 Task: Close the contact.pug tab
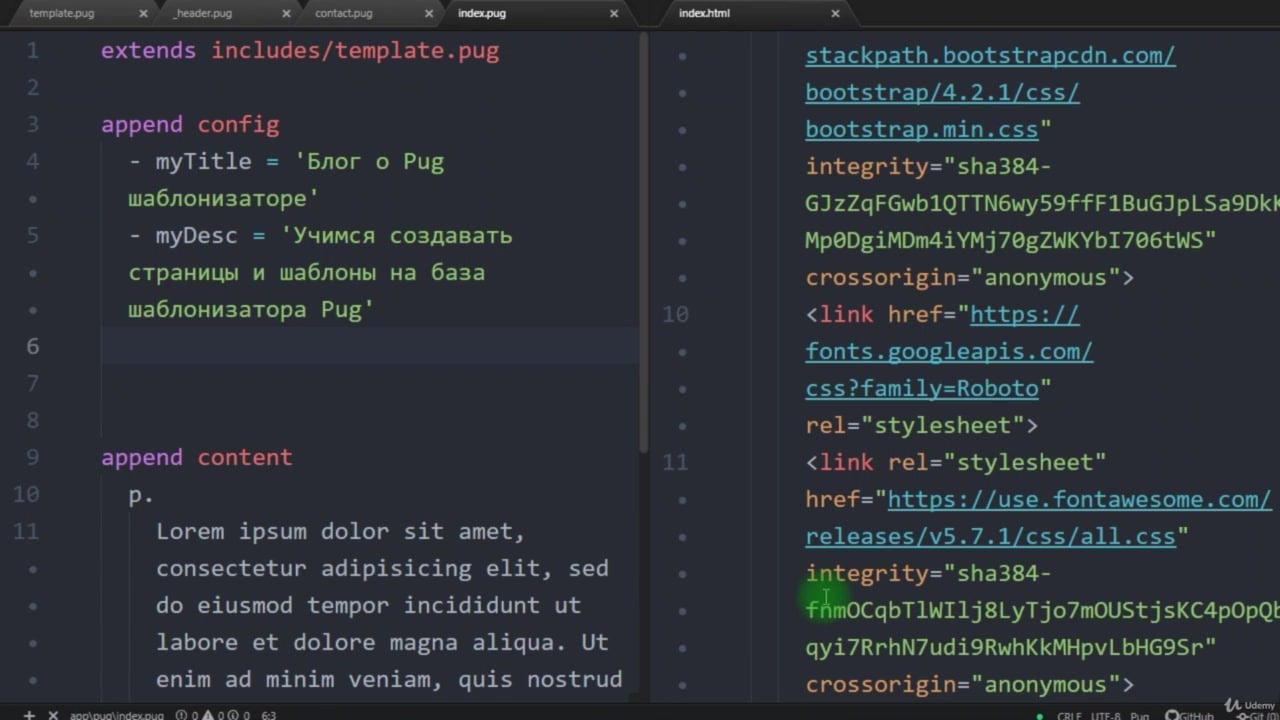[x=430, y=13]
